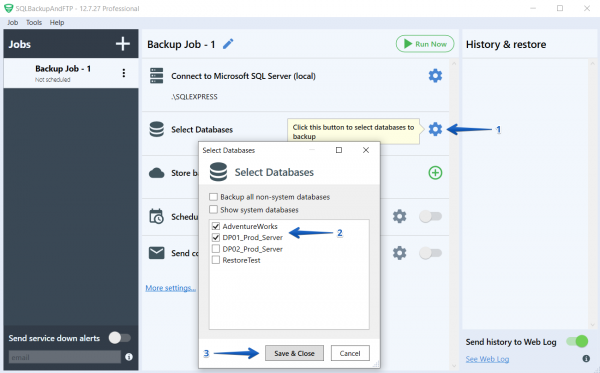Viewport: 600px width, 373px height.
Task: Close the Select Databases dialog
Action: click(x=366, y=150)
